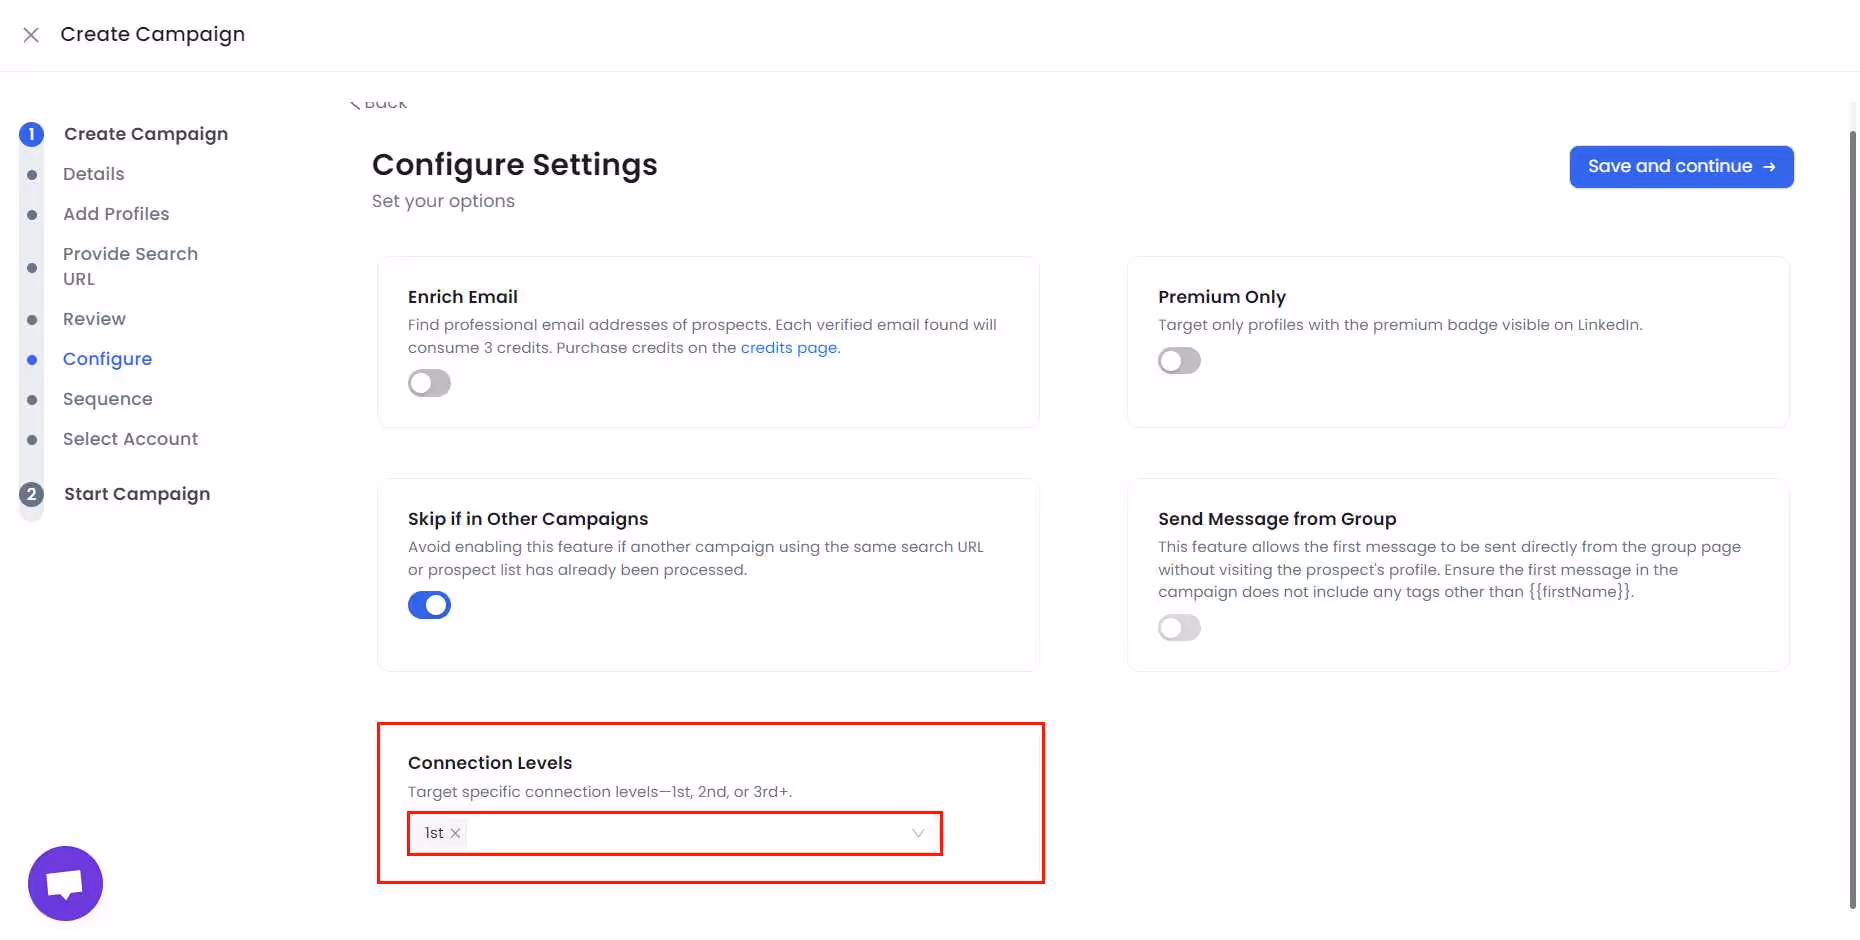Enable the Enrich Email toggle
Image resolution: width=1860 pixels, height=940 pixels.
pyautogui.click(x=429, y=383)
